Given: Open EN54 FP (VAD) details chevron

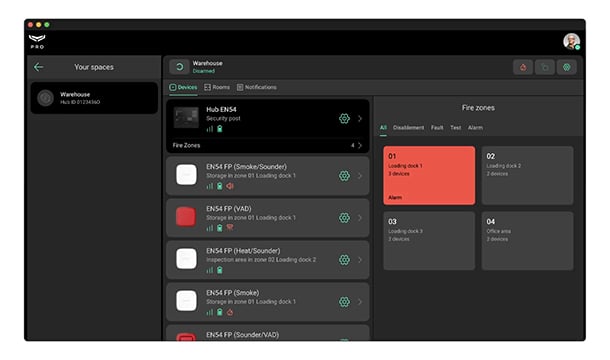Looking at the screenshot, I should (360, 218).
